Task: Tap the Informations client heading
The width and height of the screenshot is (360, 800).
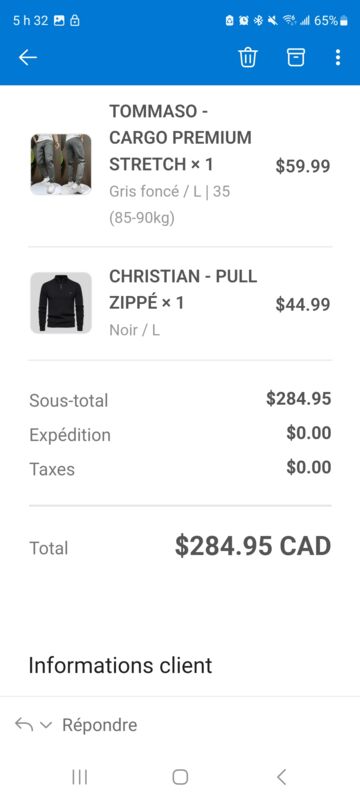Action: click(120, 666)
